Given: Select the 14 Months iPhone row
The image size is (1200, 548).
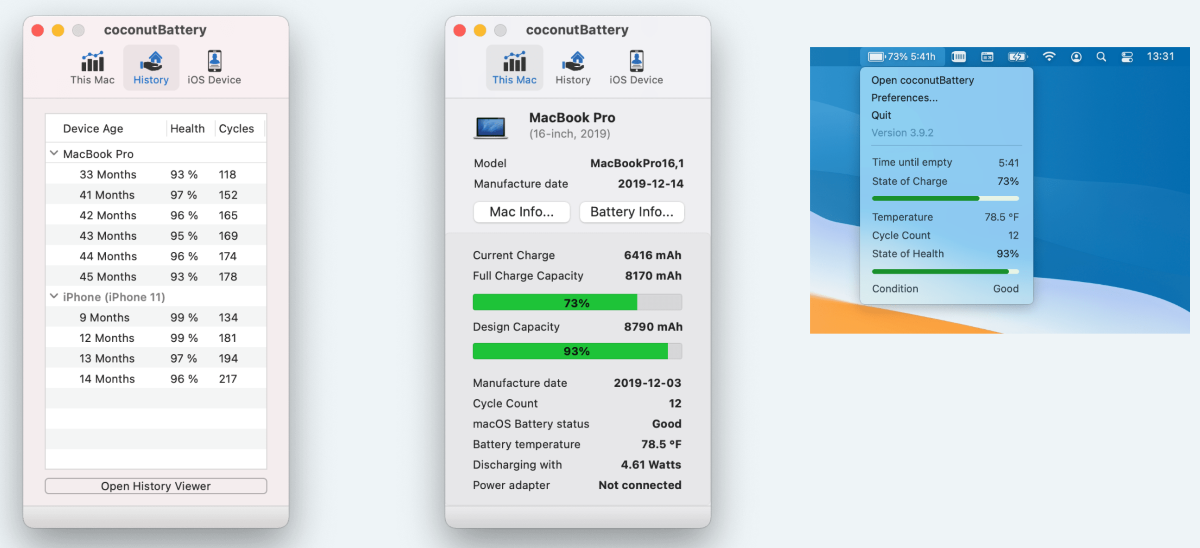Looking at the screenshot, I should 156,379.
